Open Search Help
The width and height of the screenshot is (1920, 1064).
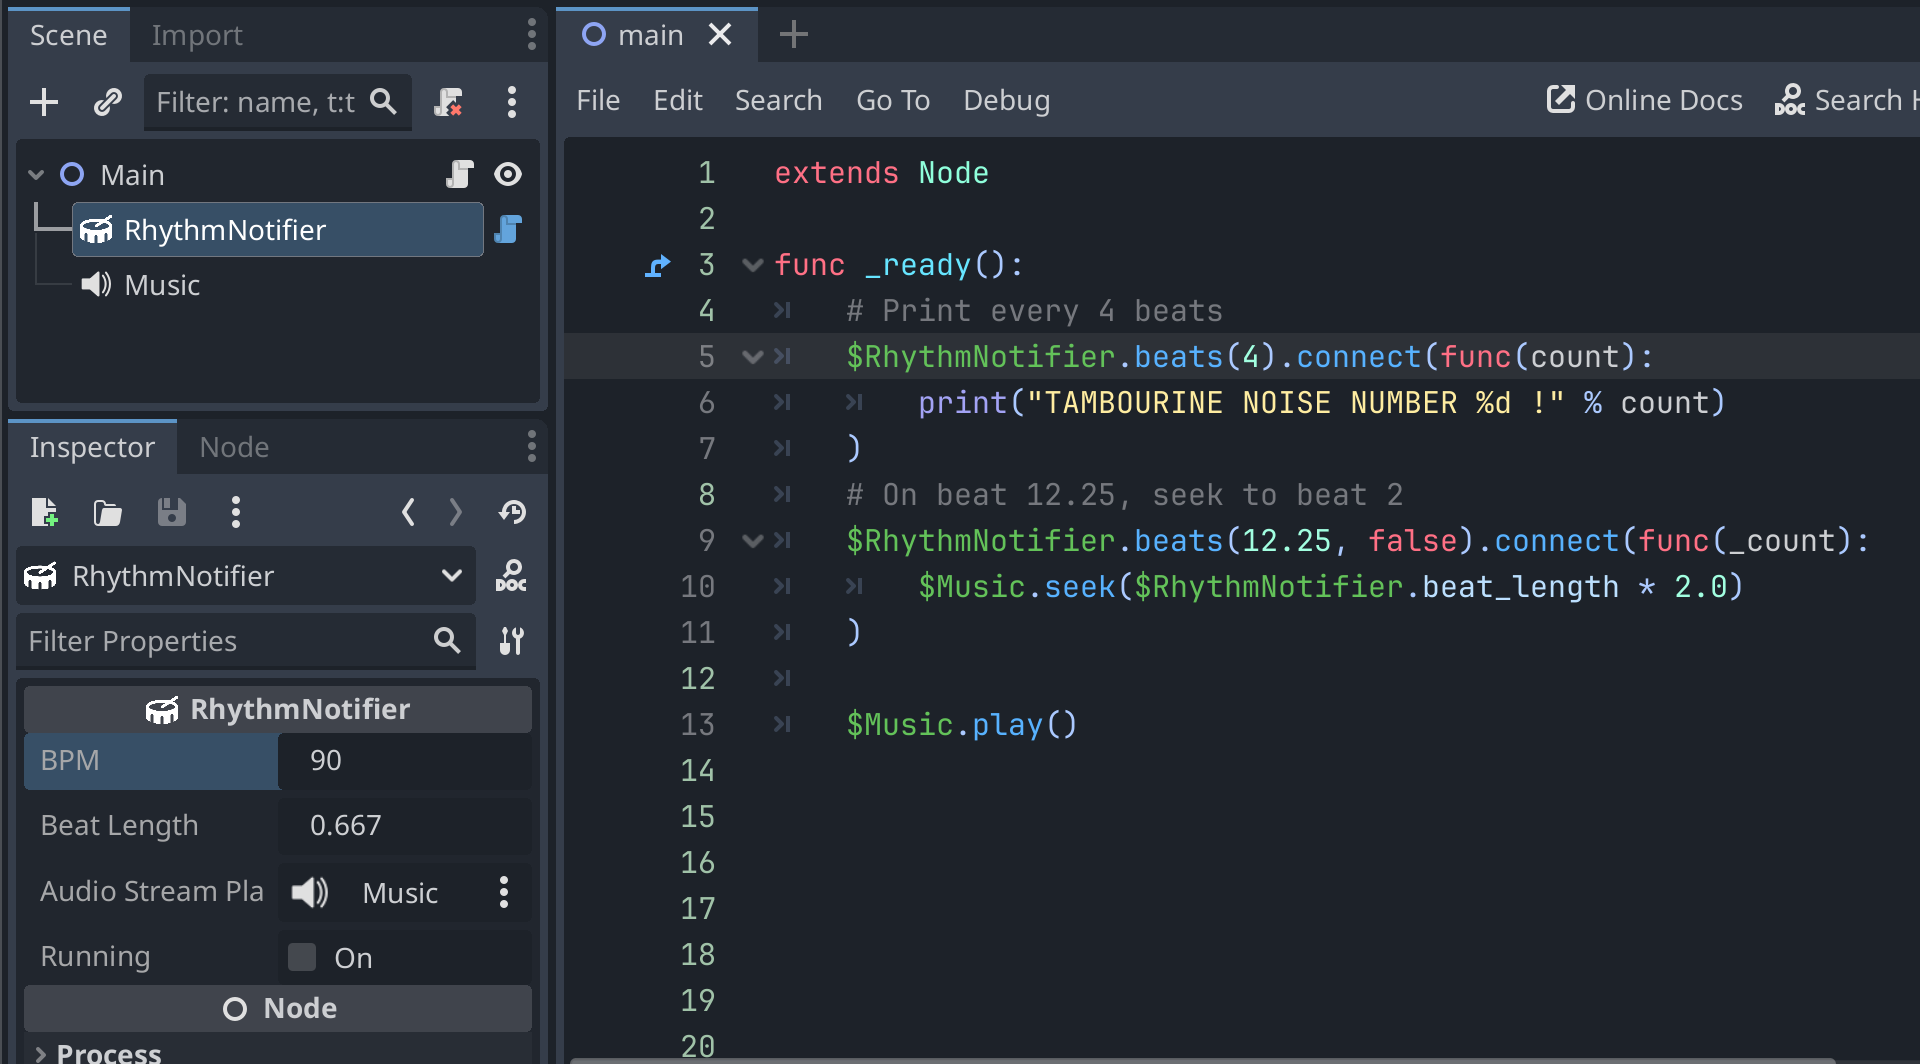click(x=1846, y=100)
